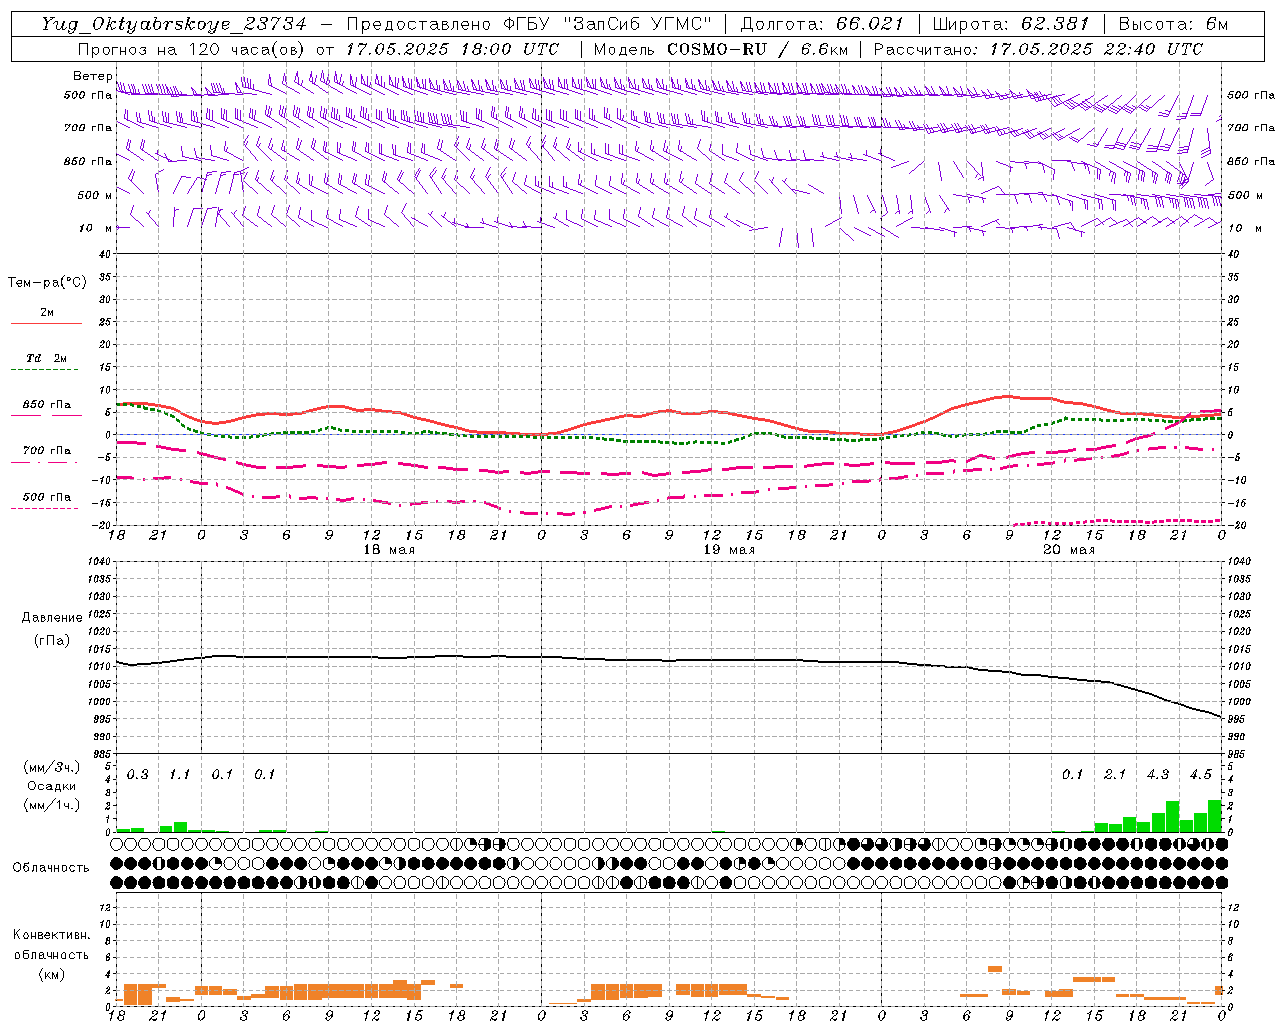1280x1024 pixels.
Task: Click the 20 мая date label
Action: 1069,550
